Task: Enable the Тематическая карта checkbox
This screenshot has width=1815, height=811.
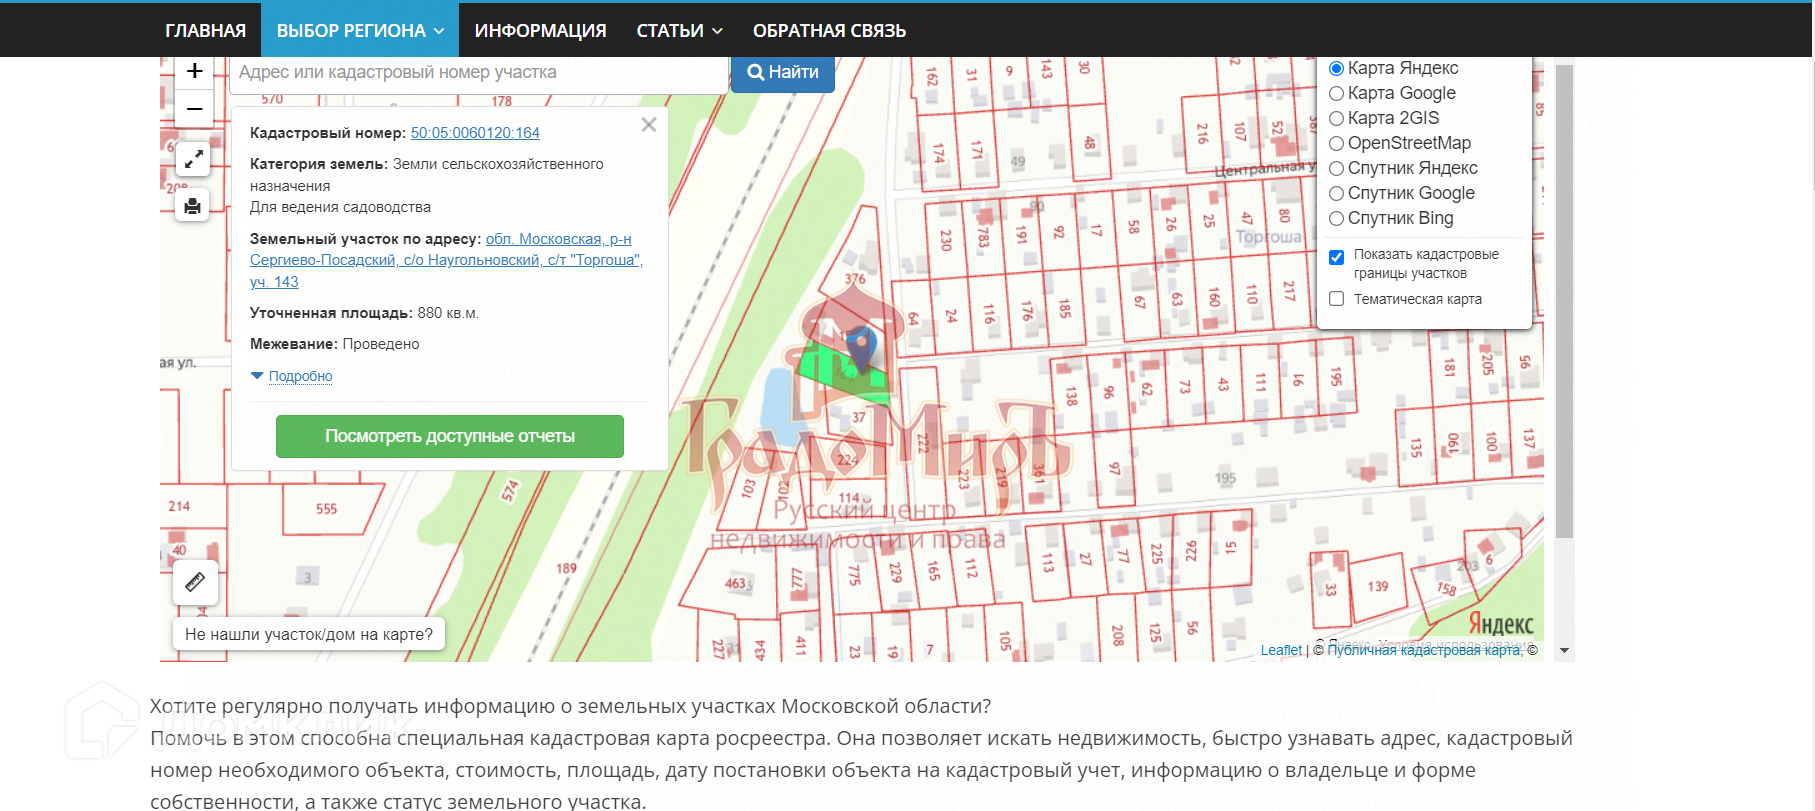Action: [x=1336, y=299]
